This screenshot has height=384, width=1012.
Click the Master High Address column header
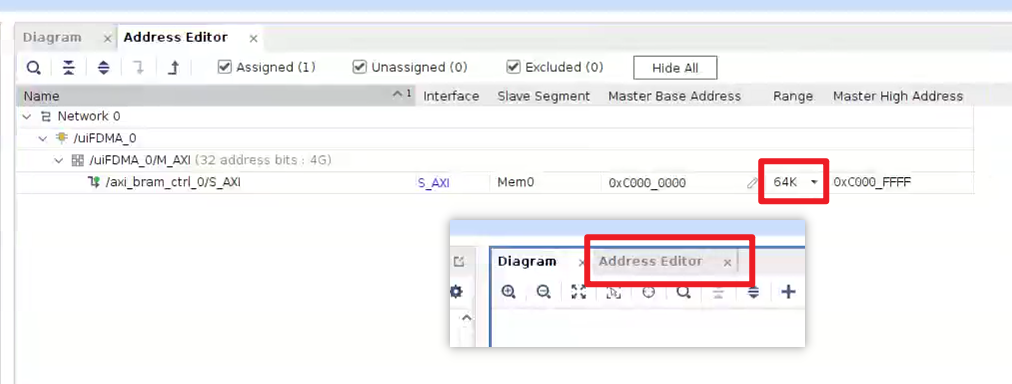[x=898, y=96]
